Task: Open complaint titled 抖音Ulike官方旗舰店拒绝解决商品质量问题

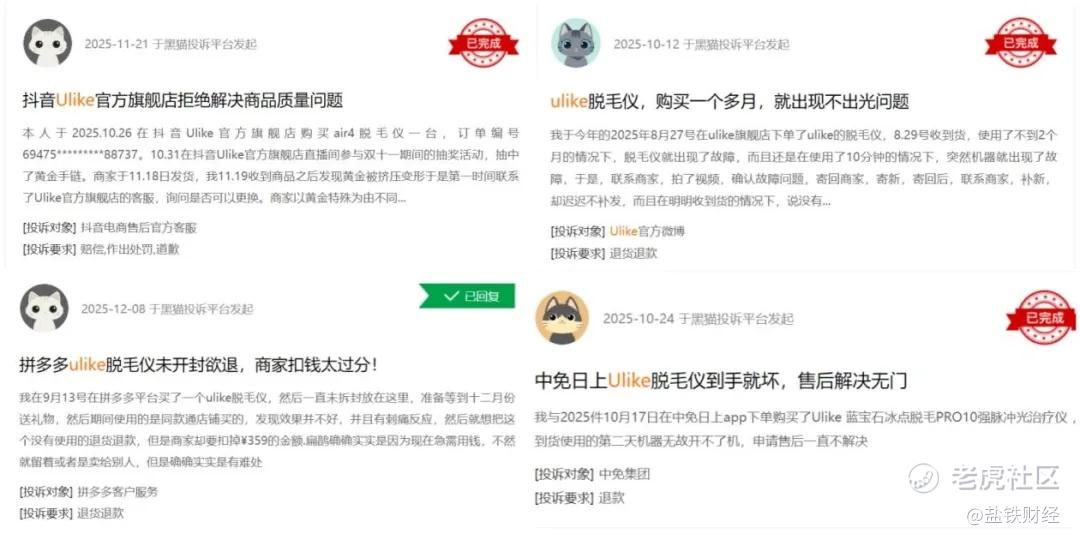Action: pos(183,100)
